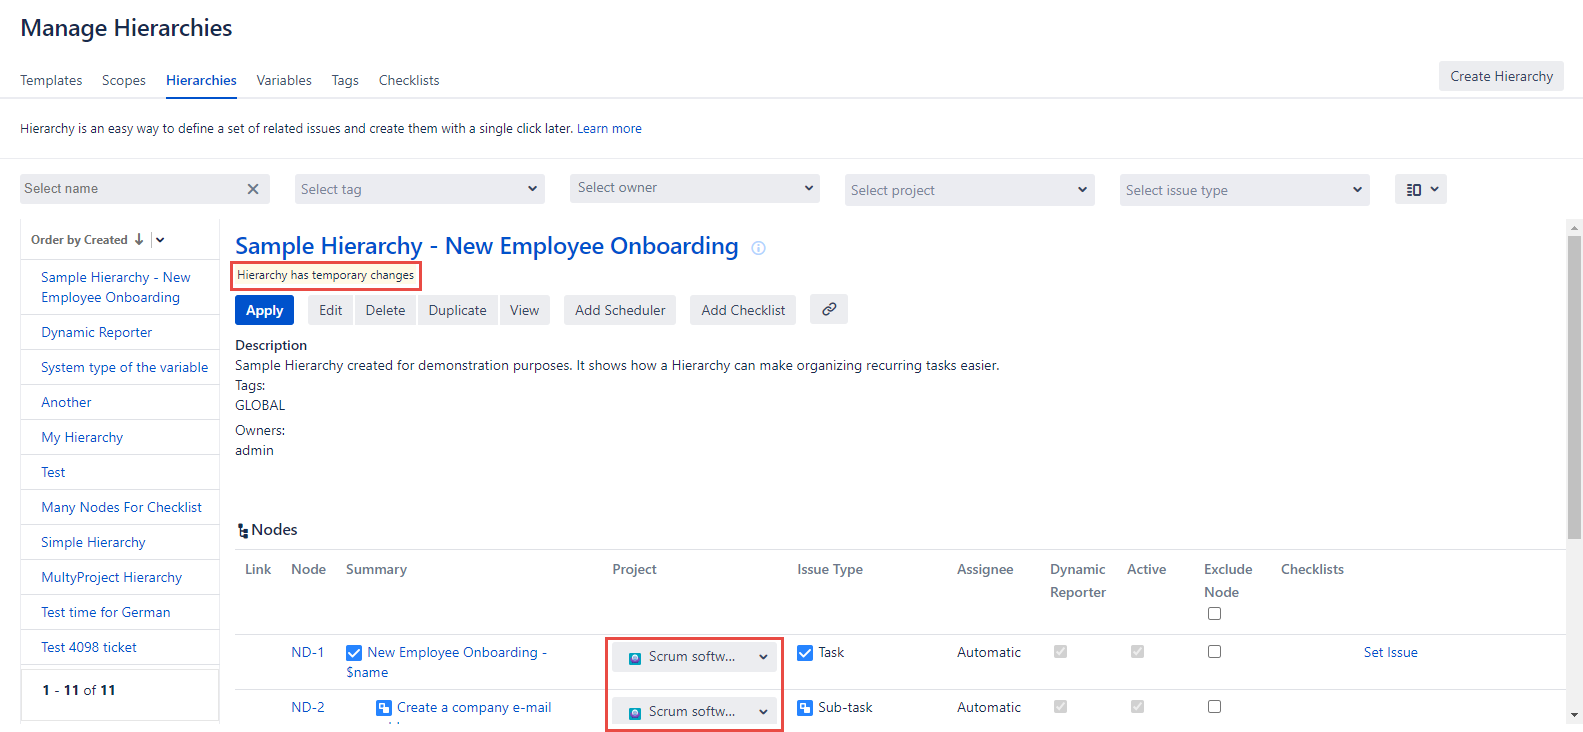The image size is (1583, 732).
Task: Select My Hierarchy in the list
Action: click(x=82, y=437)
